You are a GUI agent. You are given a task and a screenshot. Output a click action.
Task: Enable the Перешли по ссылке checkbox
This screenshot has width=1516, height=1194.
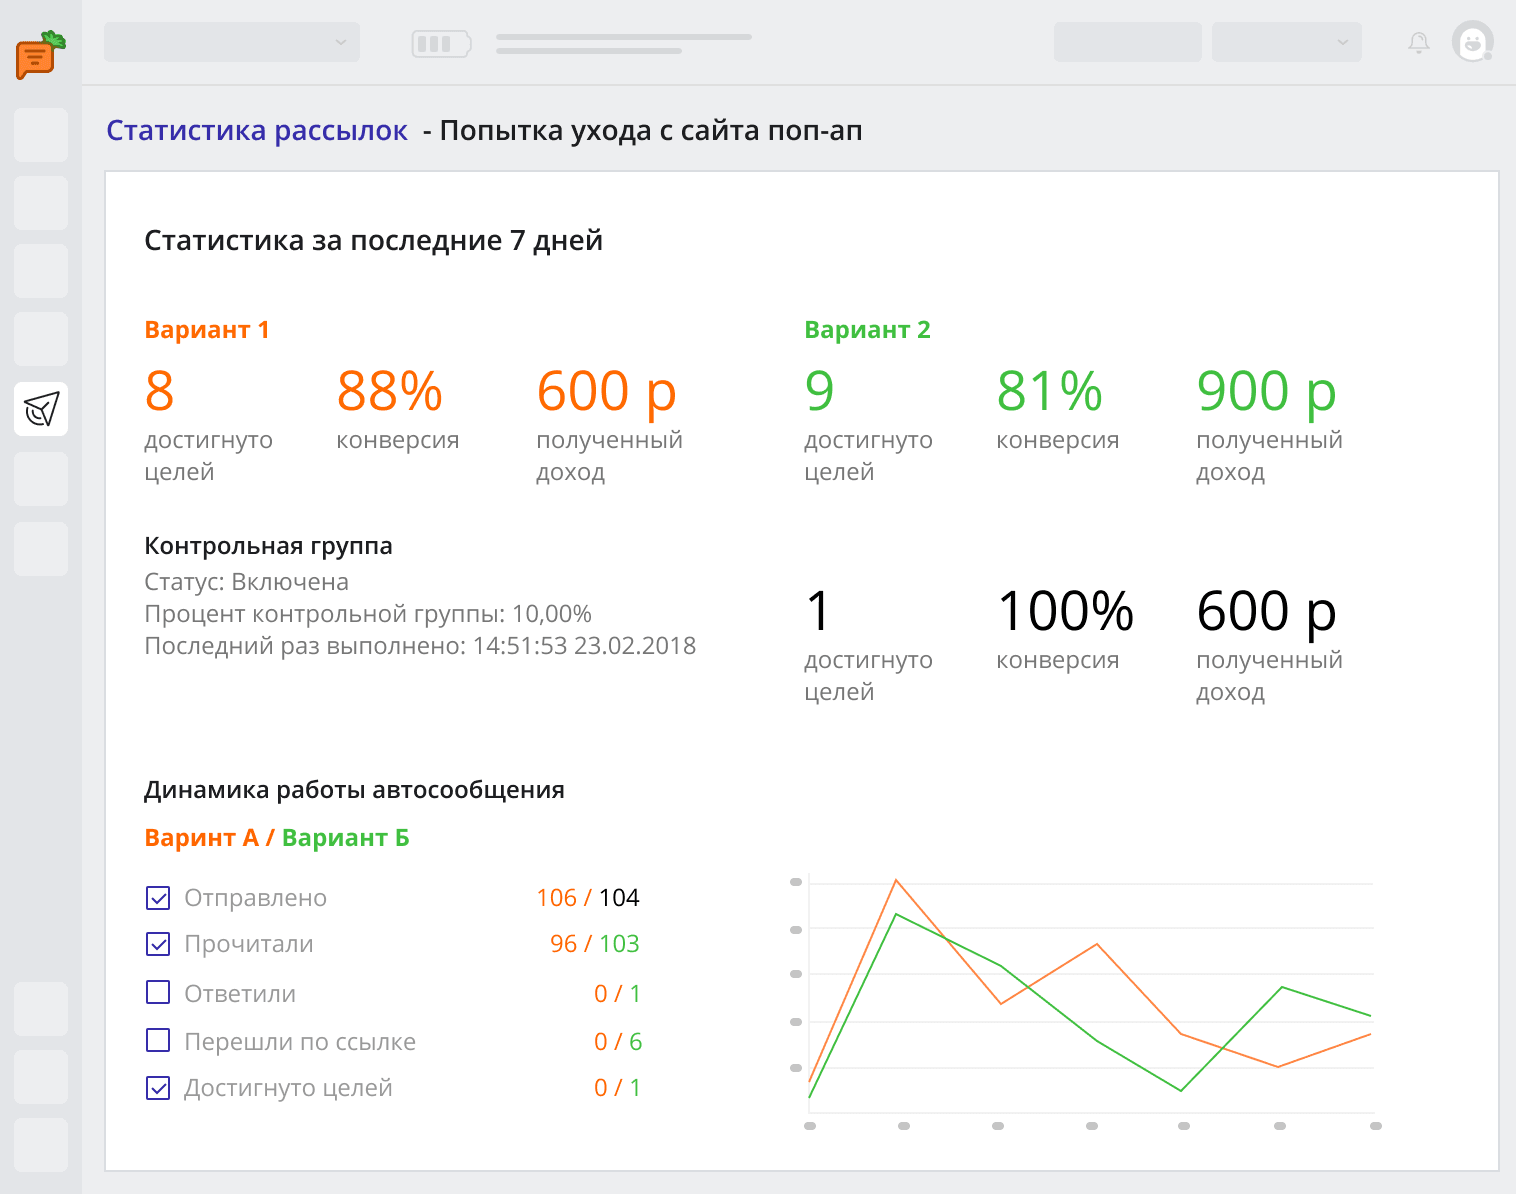click(158, 1040)
